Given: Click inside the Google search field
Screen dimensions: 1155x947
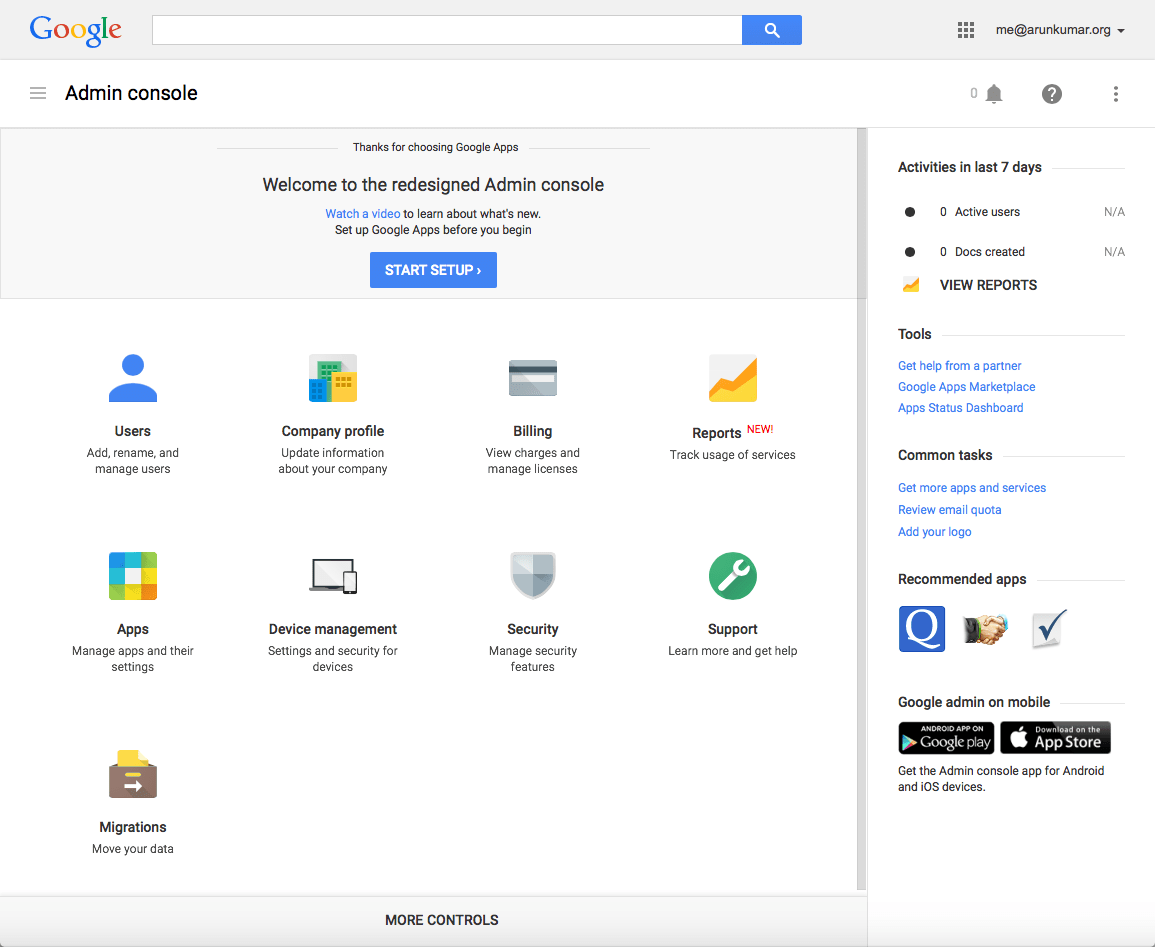Looking at the screenshot, I should pyautogui.click(x=446, y=30).
